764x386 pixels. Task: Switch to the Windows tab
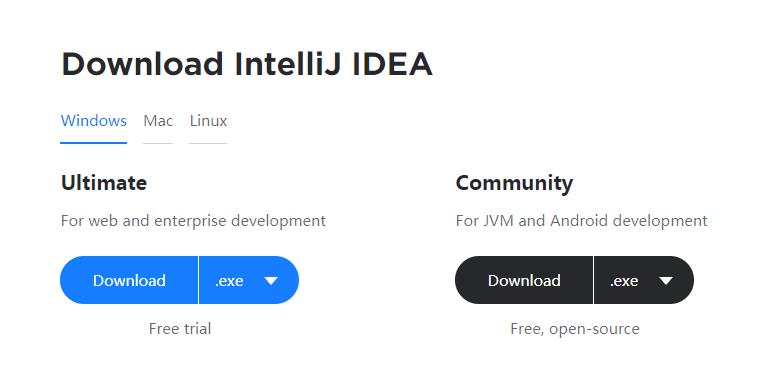[x=94, y=120]
